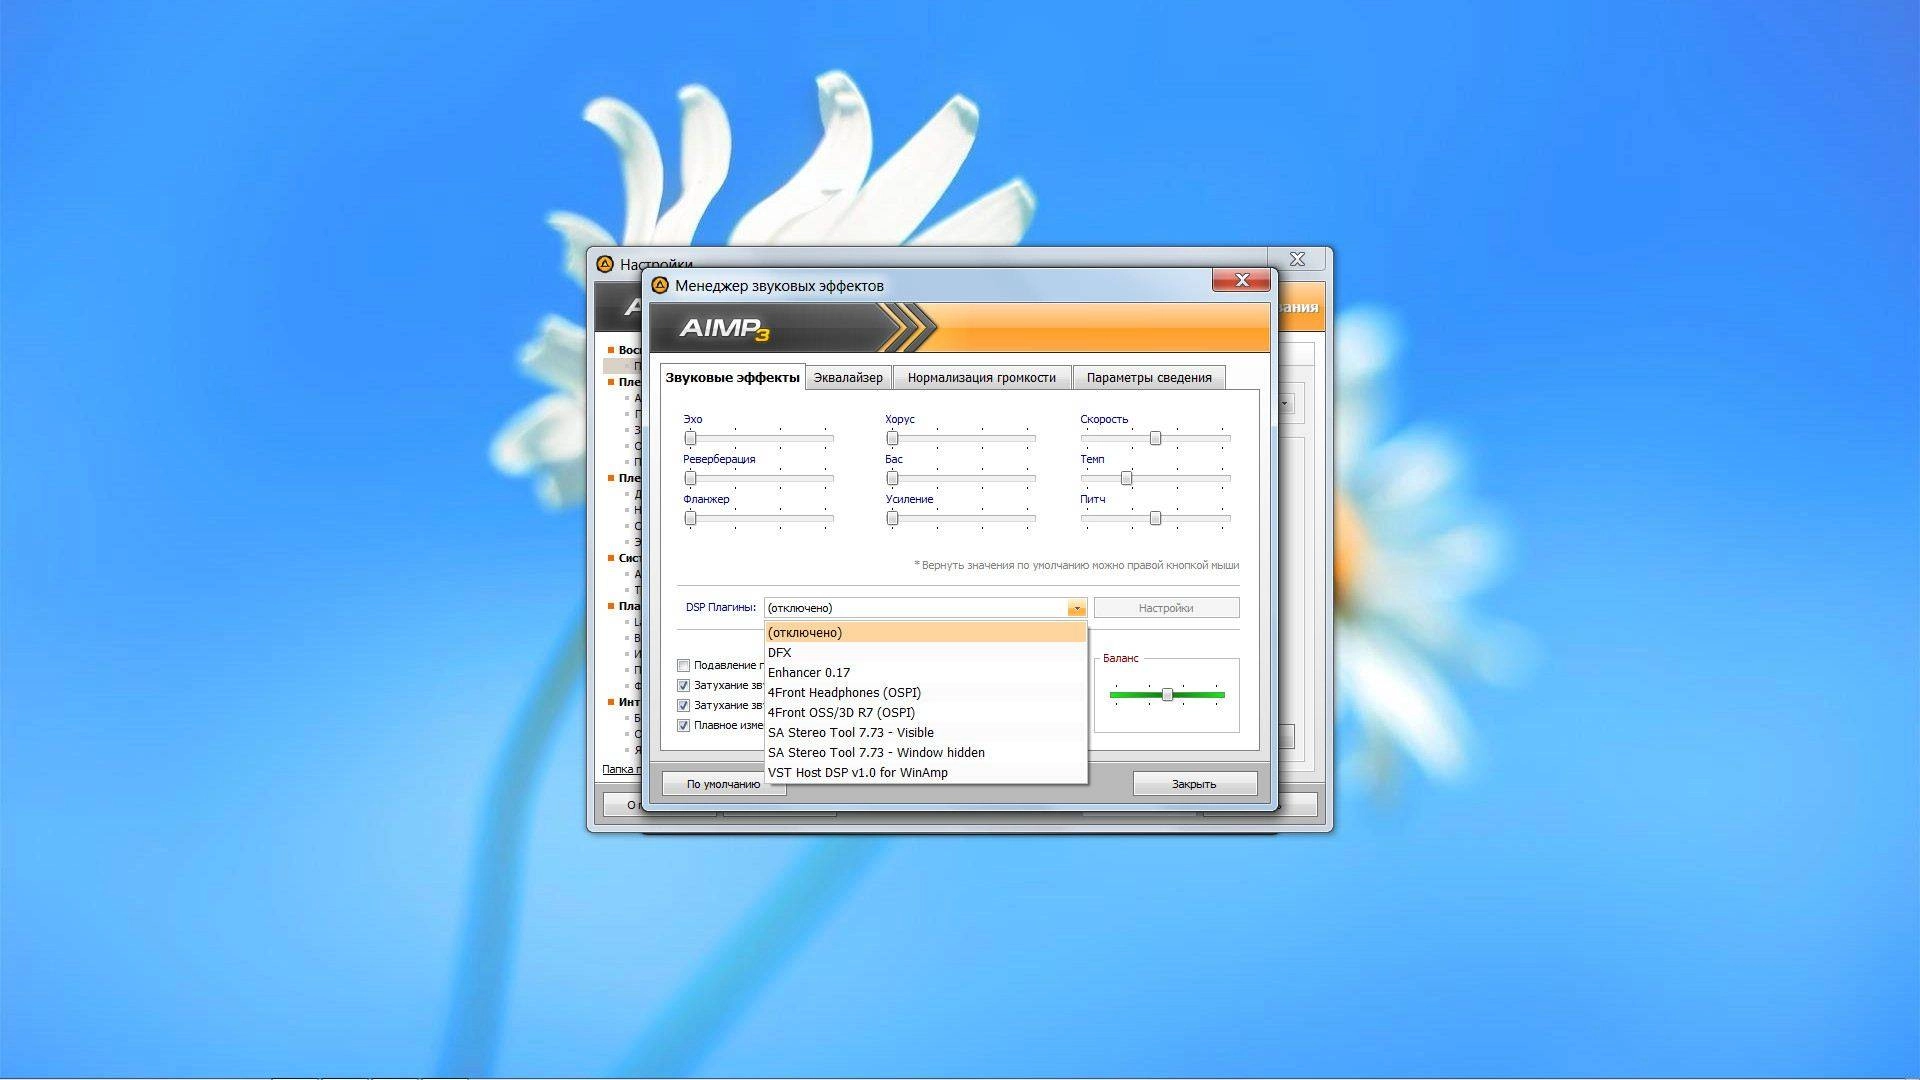The width and height of the screenshot is (1920, 1080).
Task: Close the Менеджер звуковых эффектов window
Action: pos(1241,280)
